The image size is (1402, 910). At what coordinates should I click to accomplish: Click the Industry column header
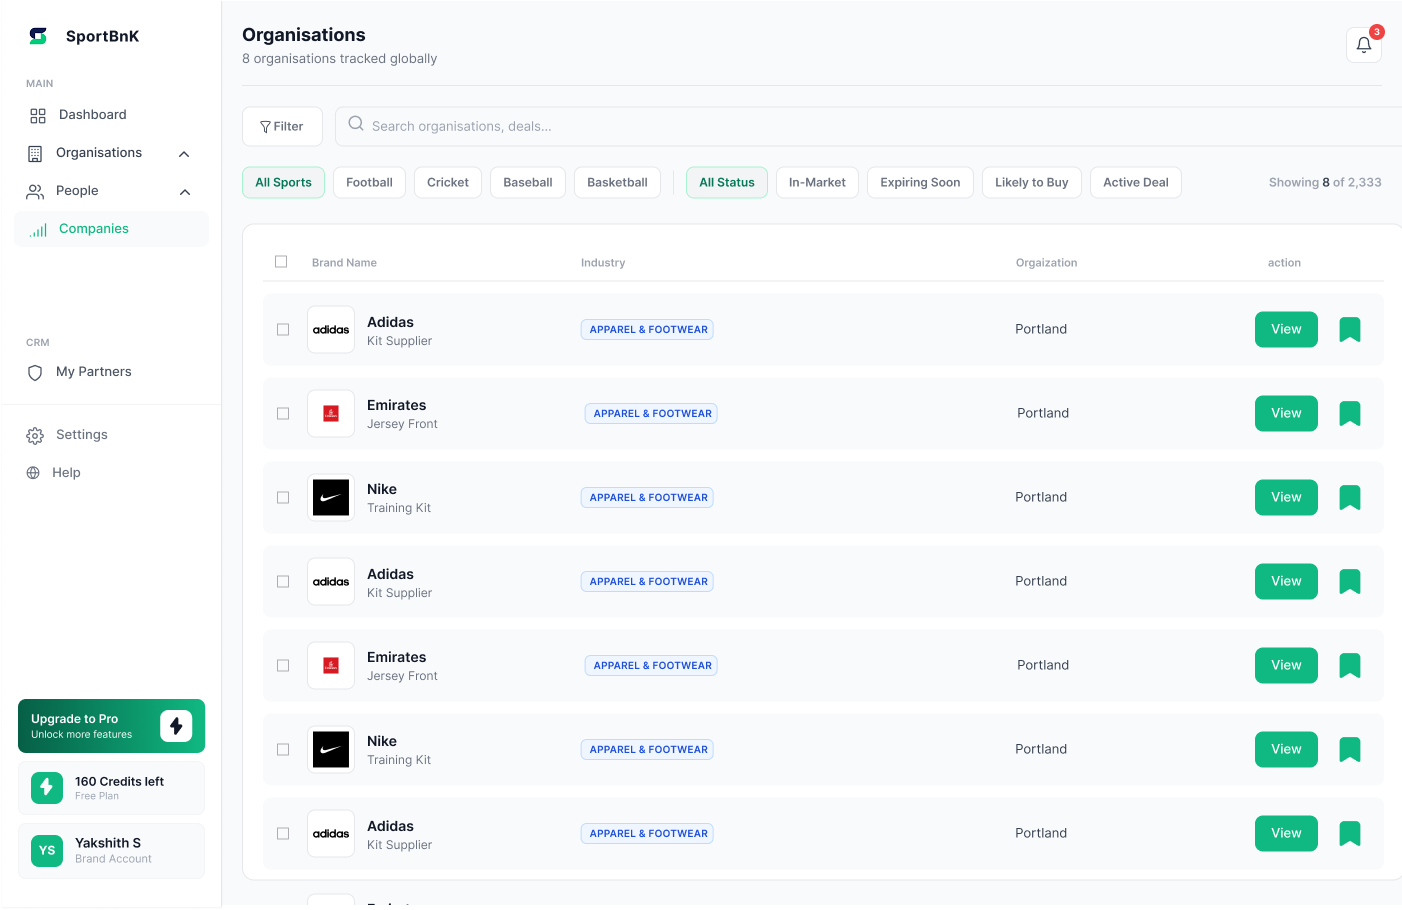point(603,263)
